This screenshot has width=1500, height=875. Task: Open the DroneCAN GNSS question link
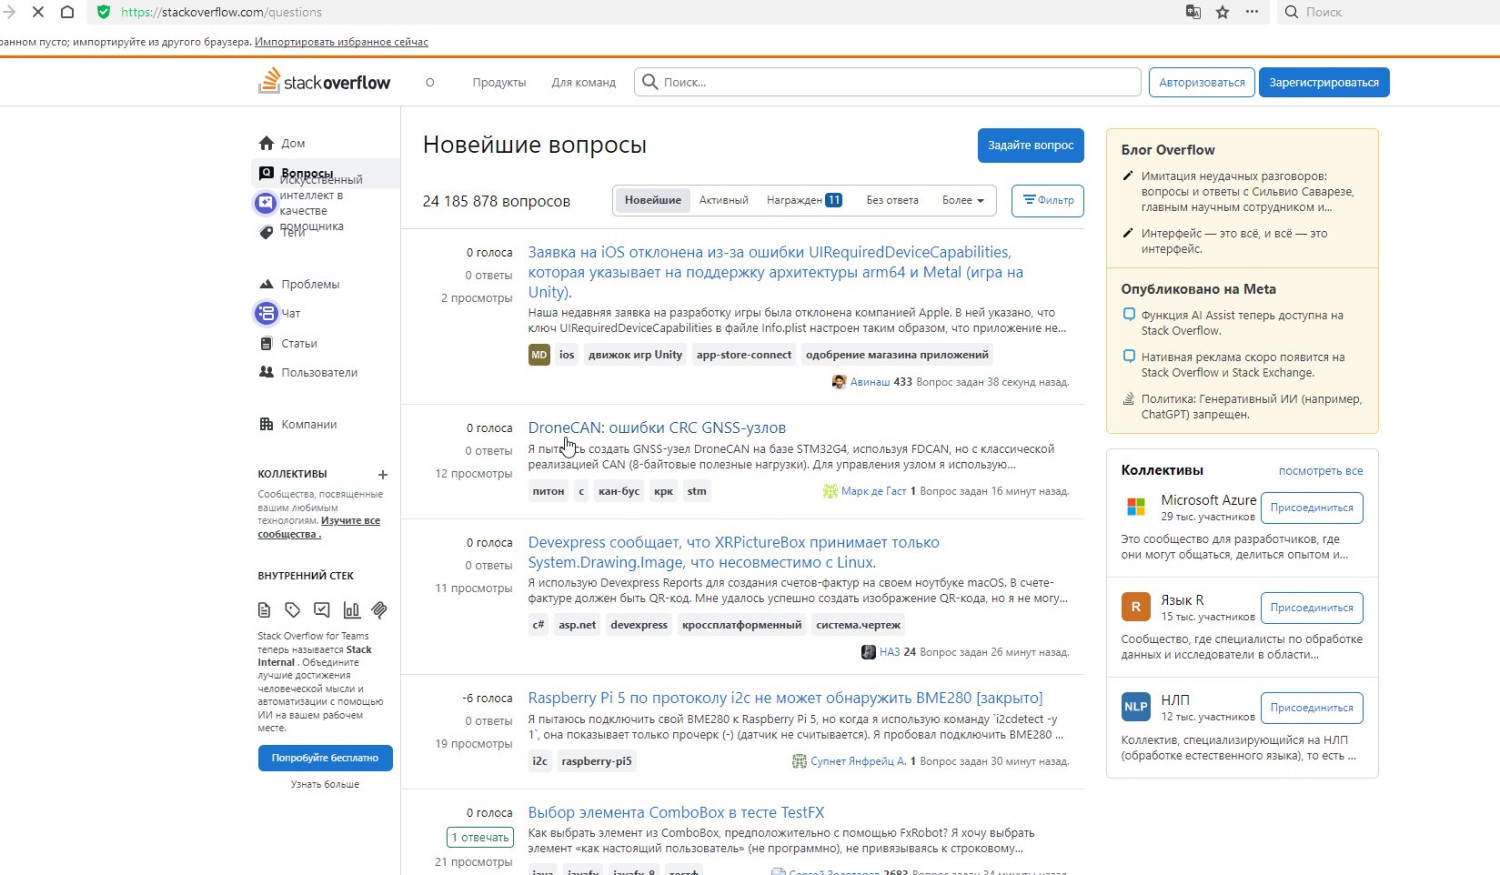[656, 428]
